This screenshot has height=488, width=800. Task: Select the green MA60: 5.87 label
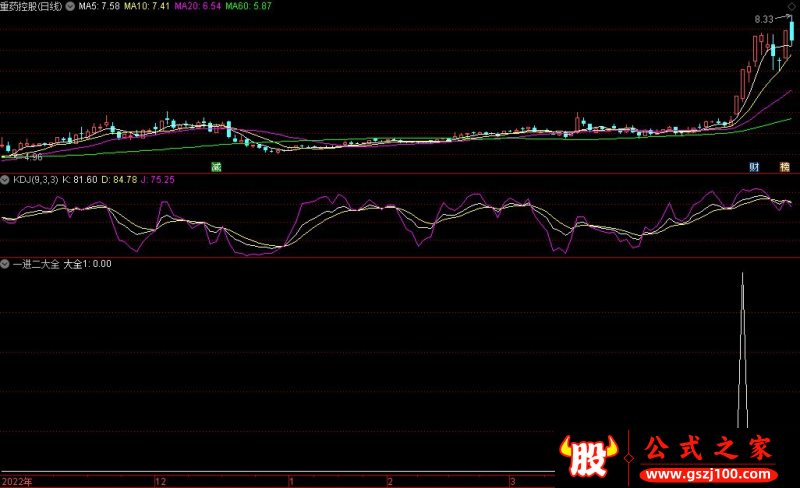pos(247,6)
